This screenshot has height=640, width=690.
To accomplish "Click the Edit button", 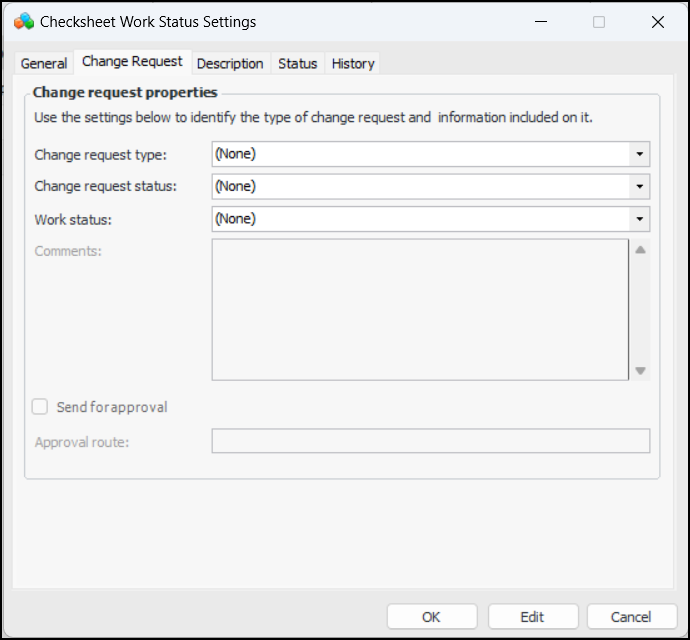I will (532, 617).
